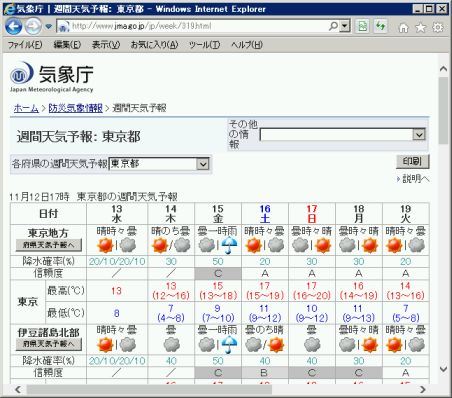452x398 pixels.
Task: Follow the 防災気象情報 breadcrumb link
Action: point(76,108)
